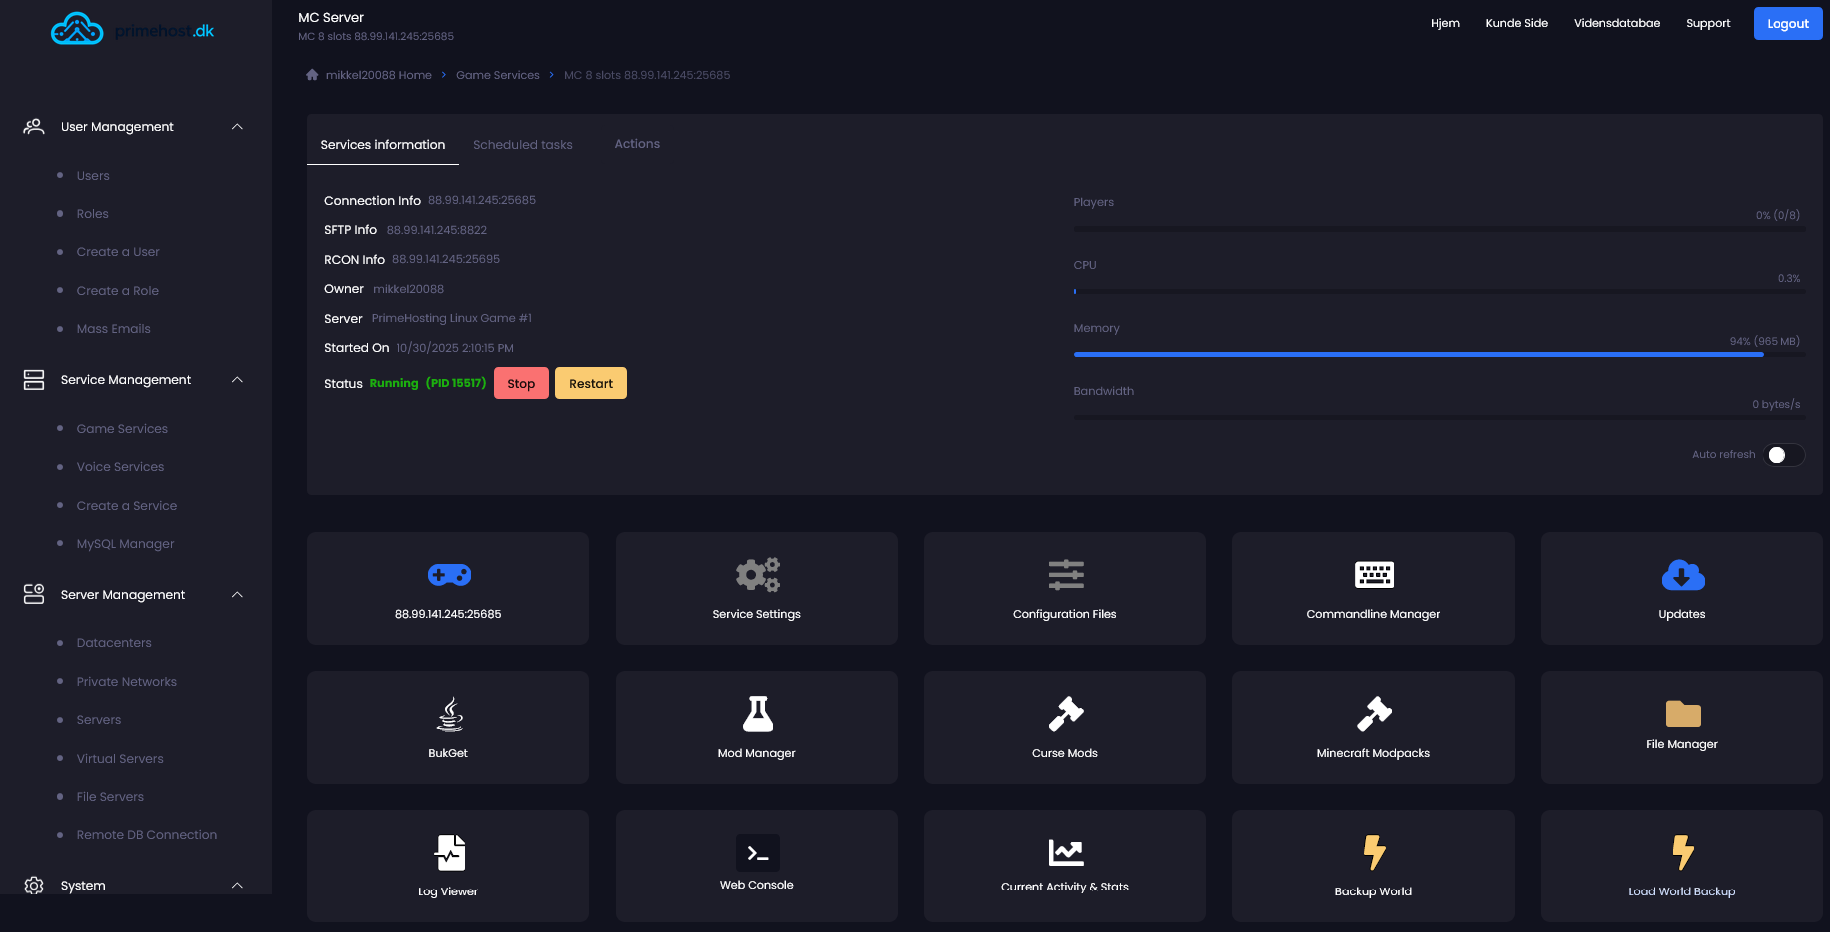Open BukGet plugin browser
Image resolution: width=1831 pixels, height=933 pixels.
pos(447,727)
